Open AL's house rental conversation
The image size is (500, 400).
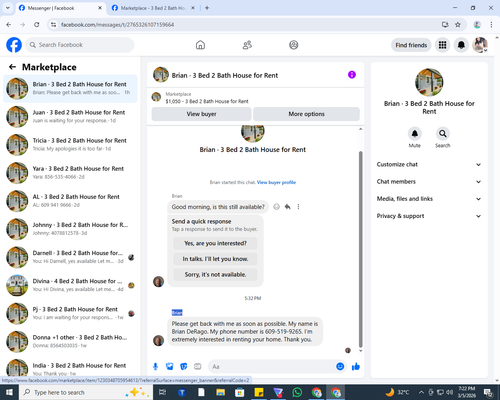tap(70, 201)
